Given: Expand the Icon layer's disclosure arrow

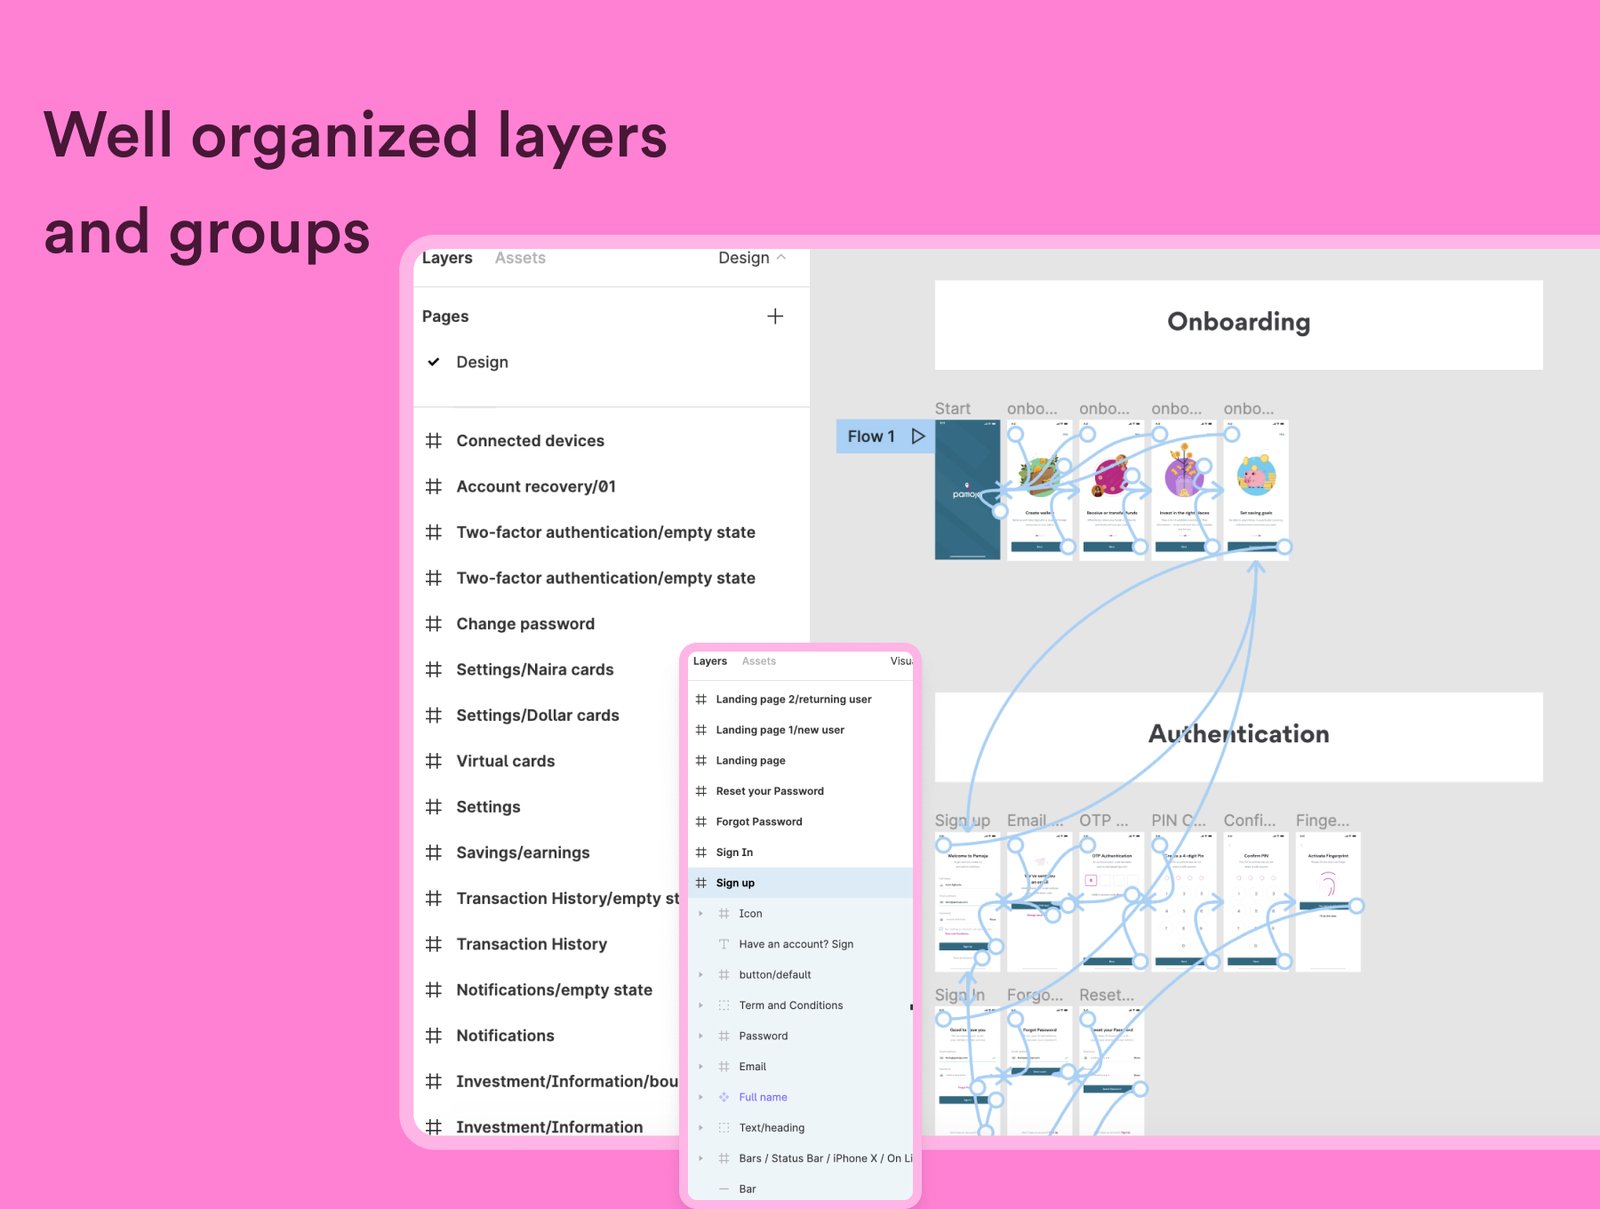Looking at the screenshot, I should coord(701,914).
